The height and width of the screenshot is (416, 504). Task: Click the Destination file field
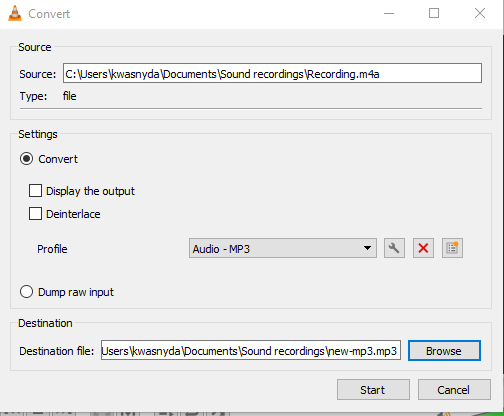(251, 350)
